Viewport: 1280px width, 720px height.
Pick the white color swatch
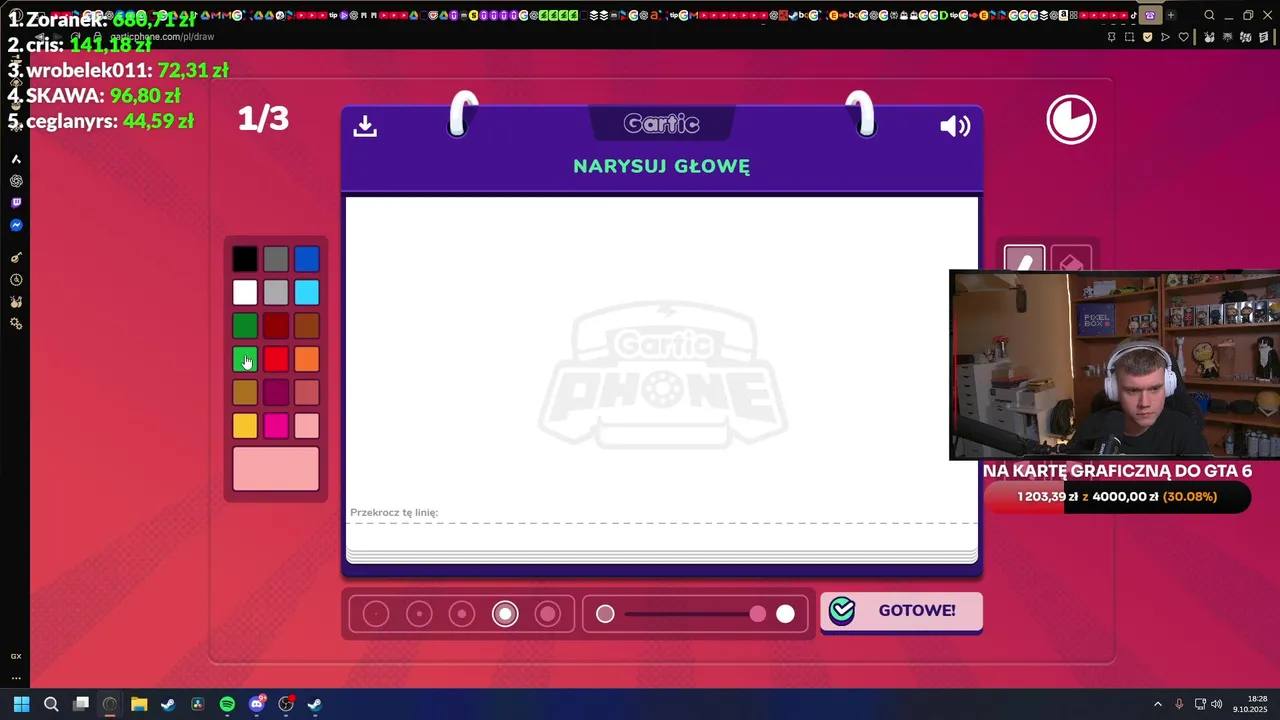pyautogui.click(x=245, y=292)
